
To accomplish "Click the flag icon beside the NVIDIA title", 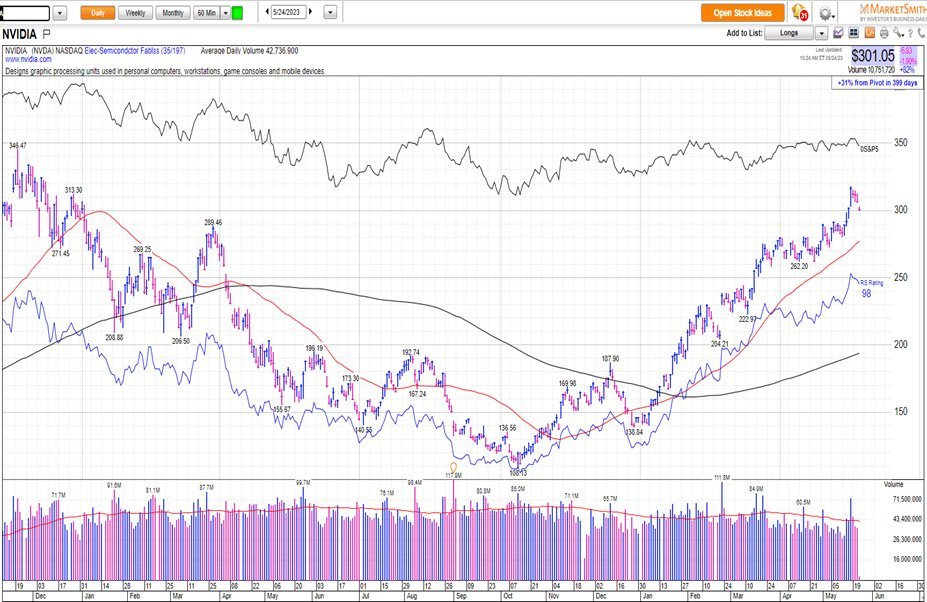I will coord(47,34).
